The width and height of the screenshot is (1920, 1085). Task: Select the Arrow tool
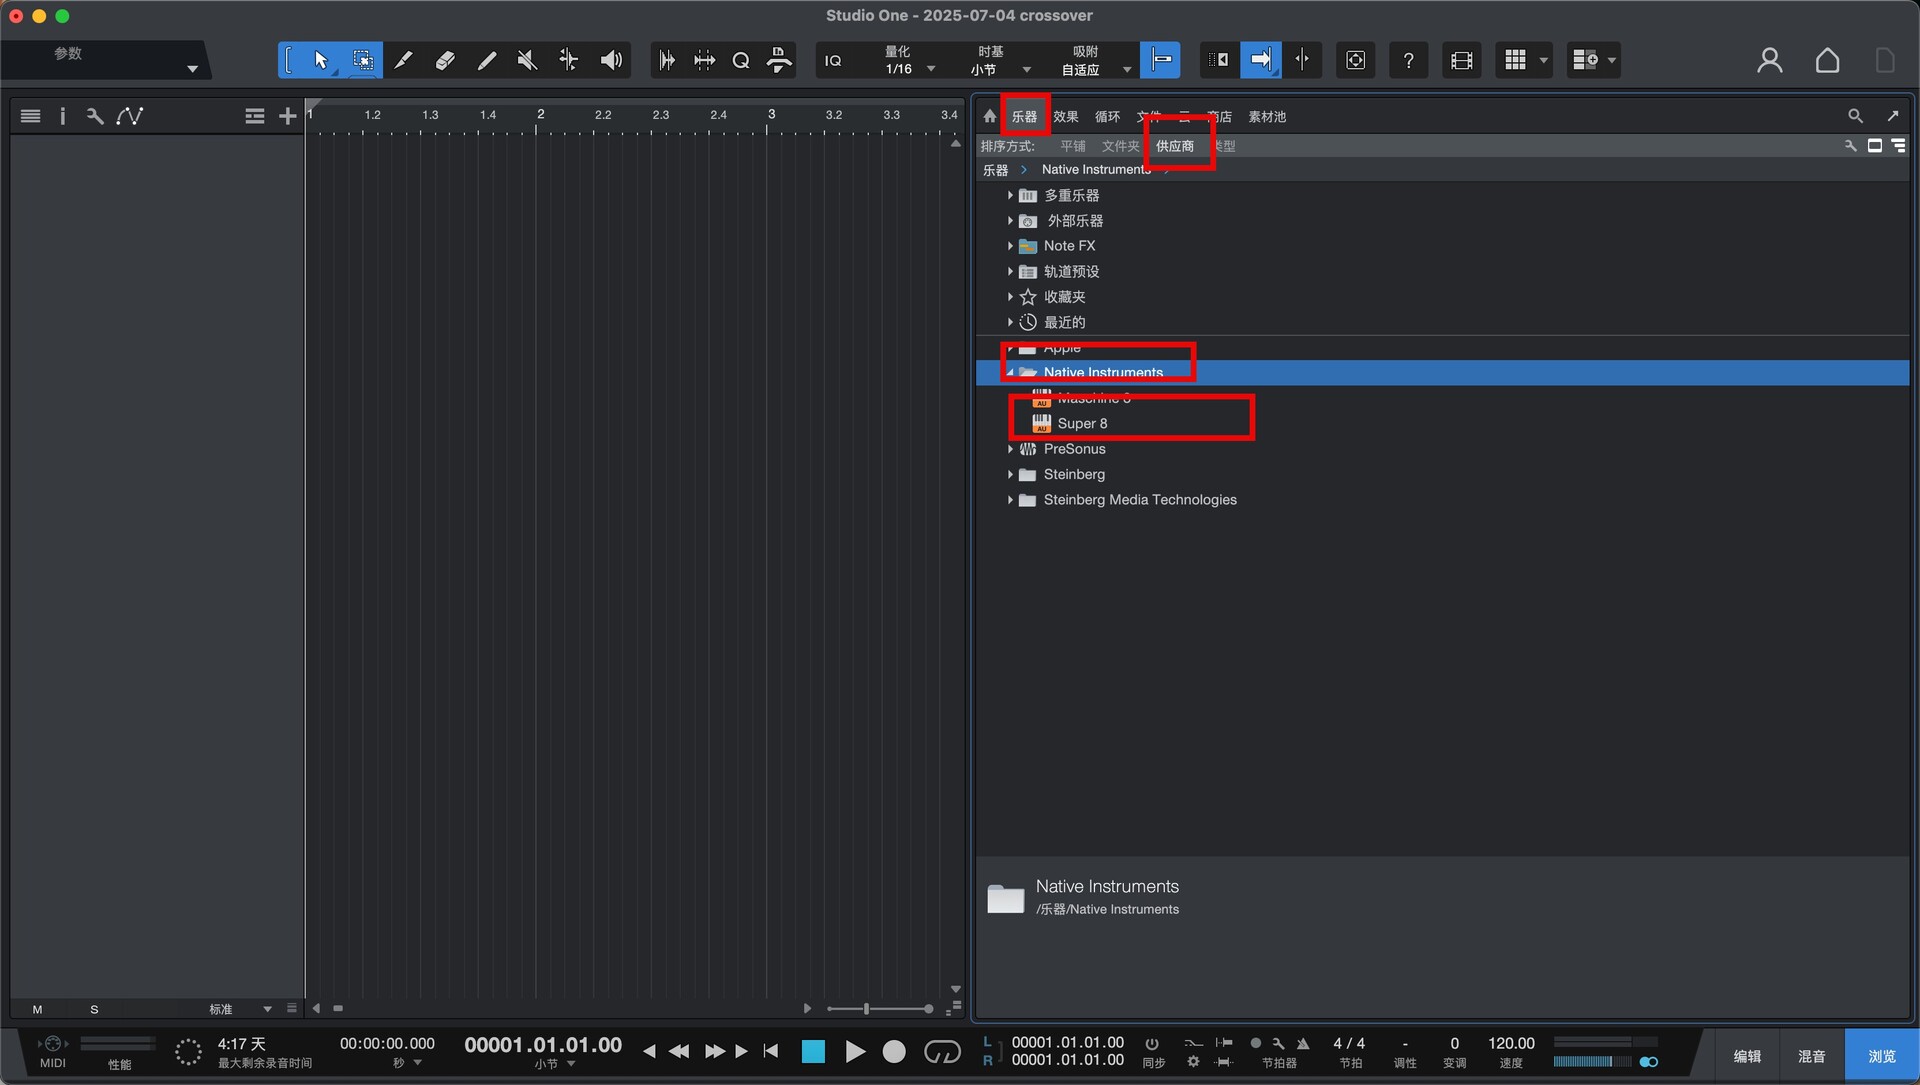320,60
